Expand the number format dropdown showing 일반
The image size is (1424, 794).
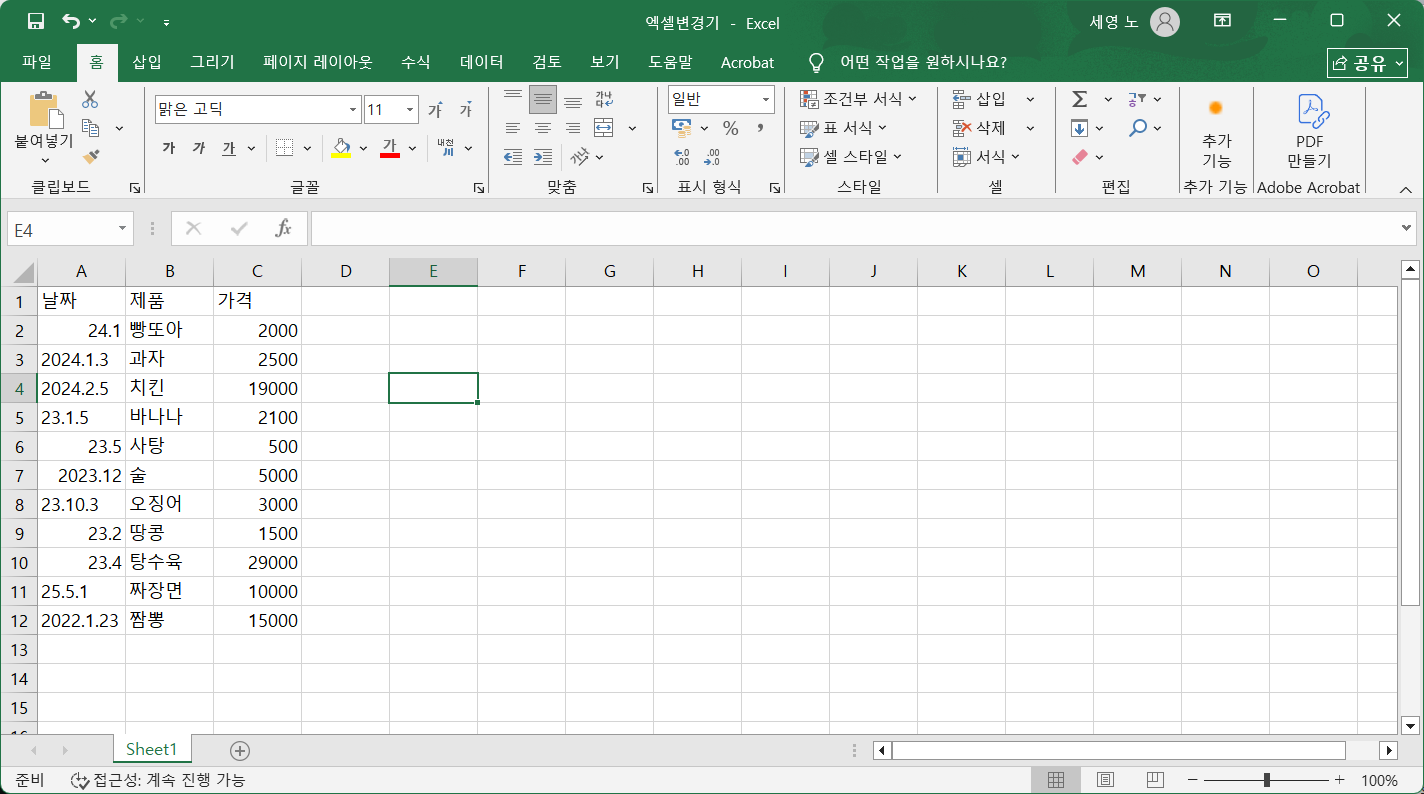coord(766,99)
